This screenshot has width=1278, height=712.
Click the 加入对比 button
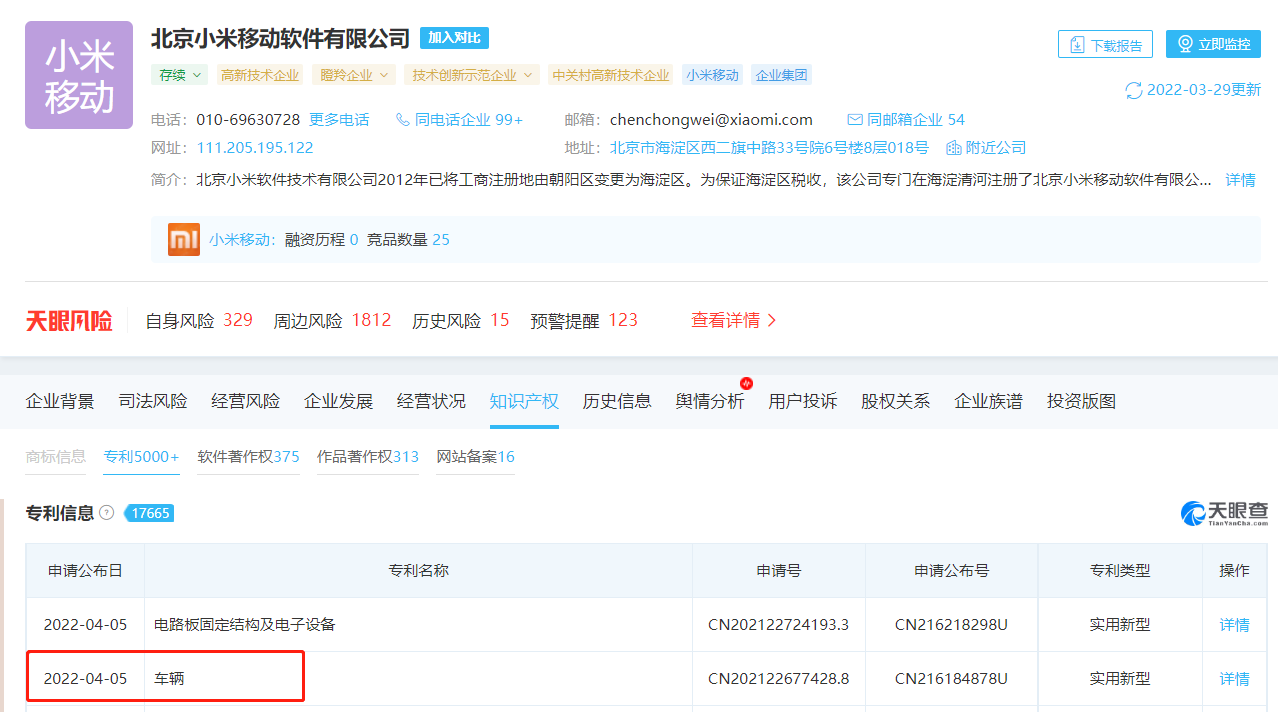pos(454,38)
